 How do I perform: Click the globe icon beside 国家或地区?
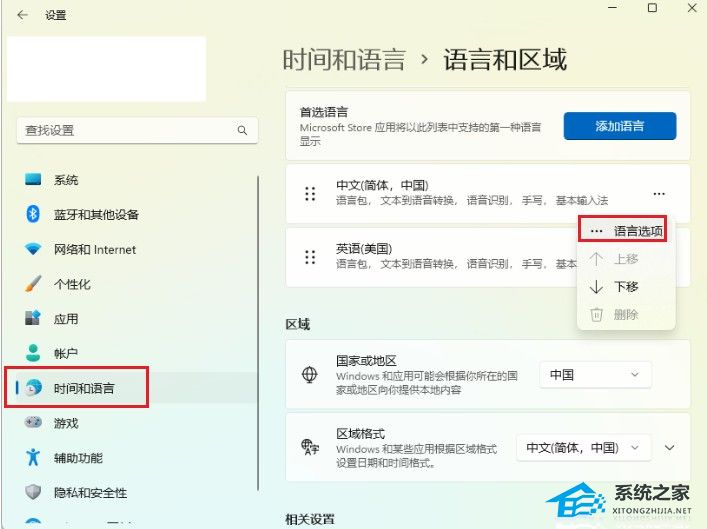coord(309,374)
